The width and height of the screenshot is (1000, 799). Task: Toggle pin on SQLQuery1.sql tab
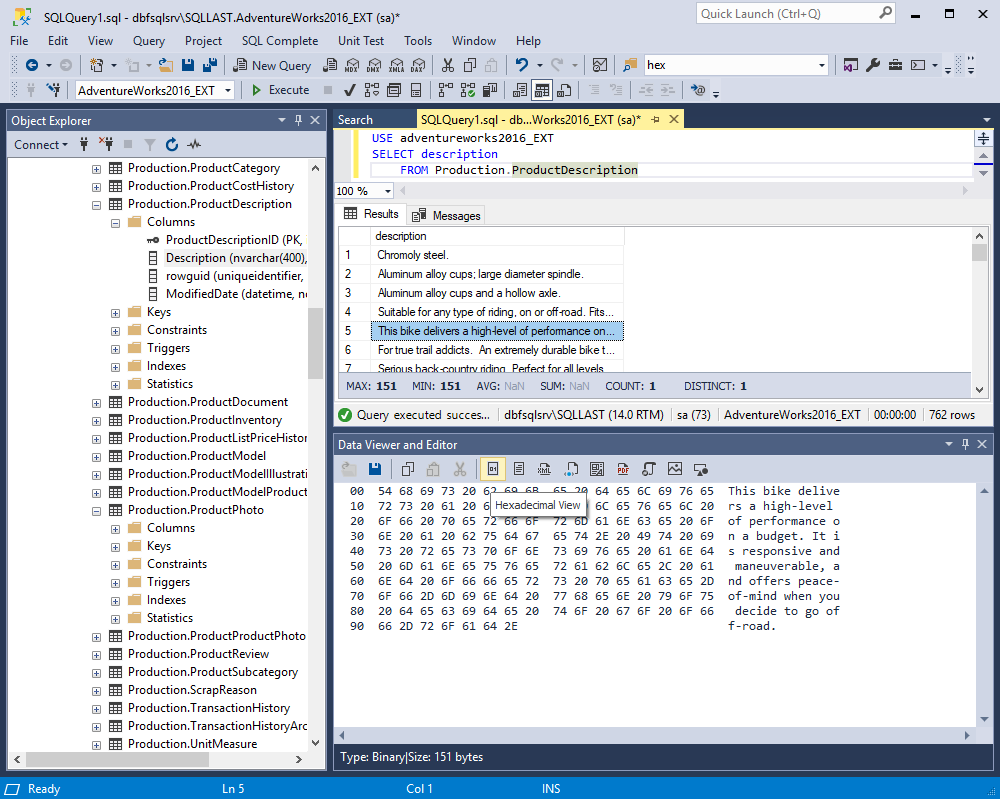pyautogui.click(x=656, y=120)
